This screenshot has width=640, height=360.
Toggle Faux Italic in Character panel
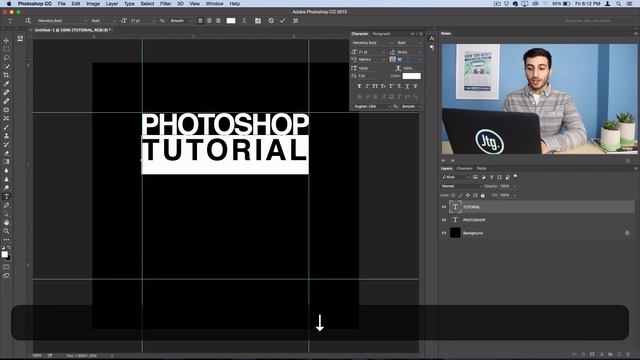367,86
